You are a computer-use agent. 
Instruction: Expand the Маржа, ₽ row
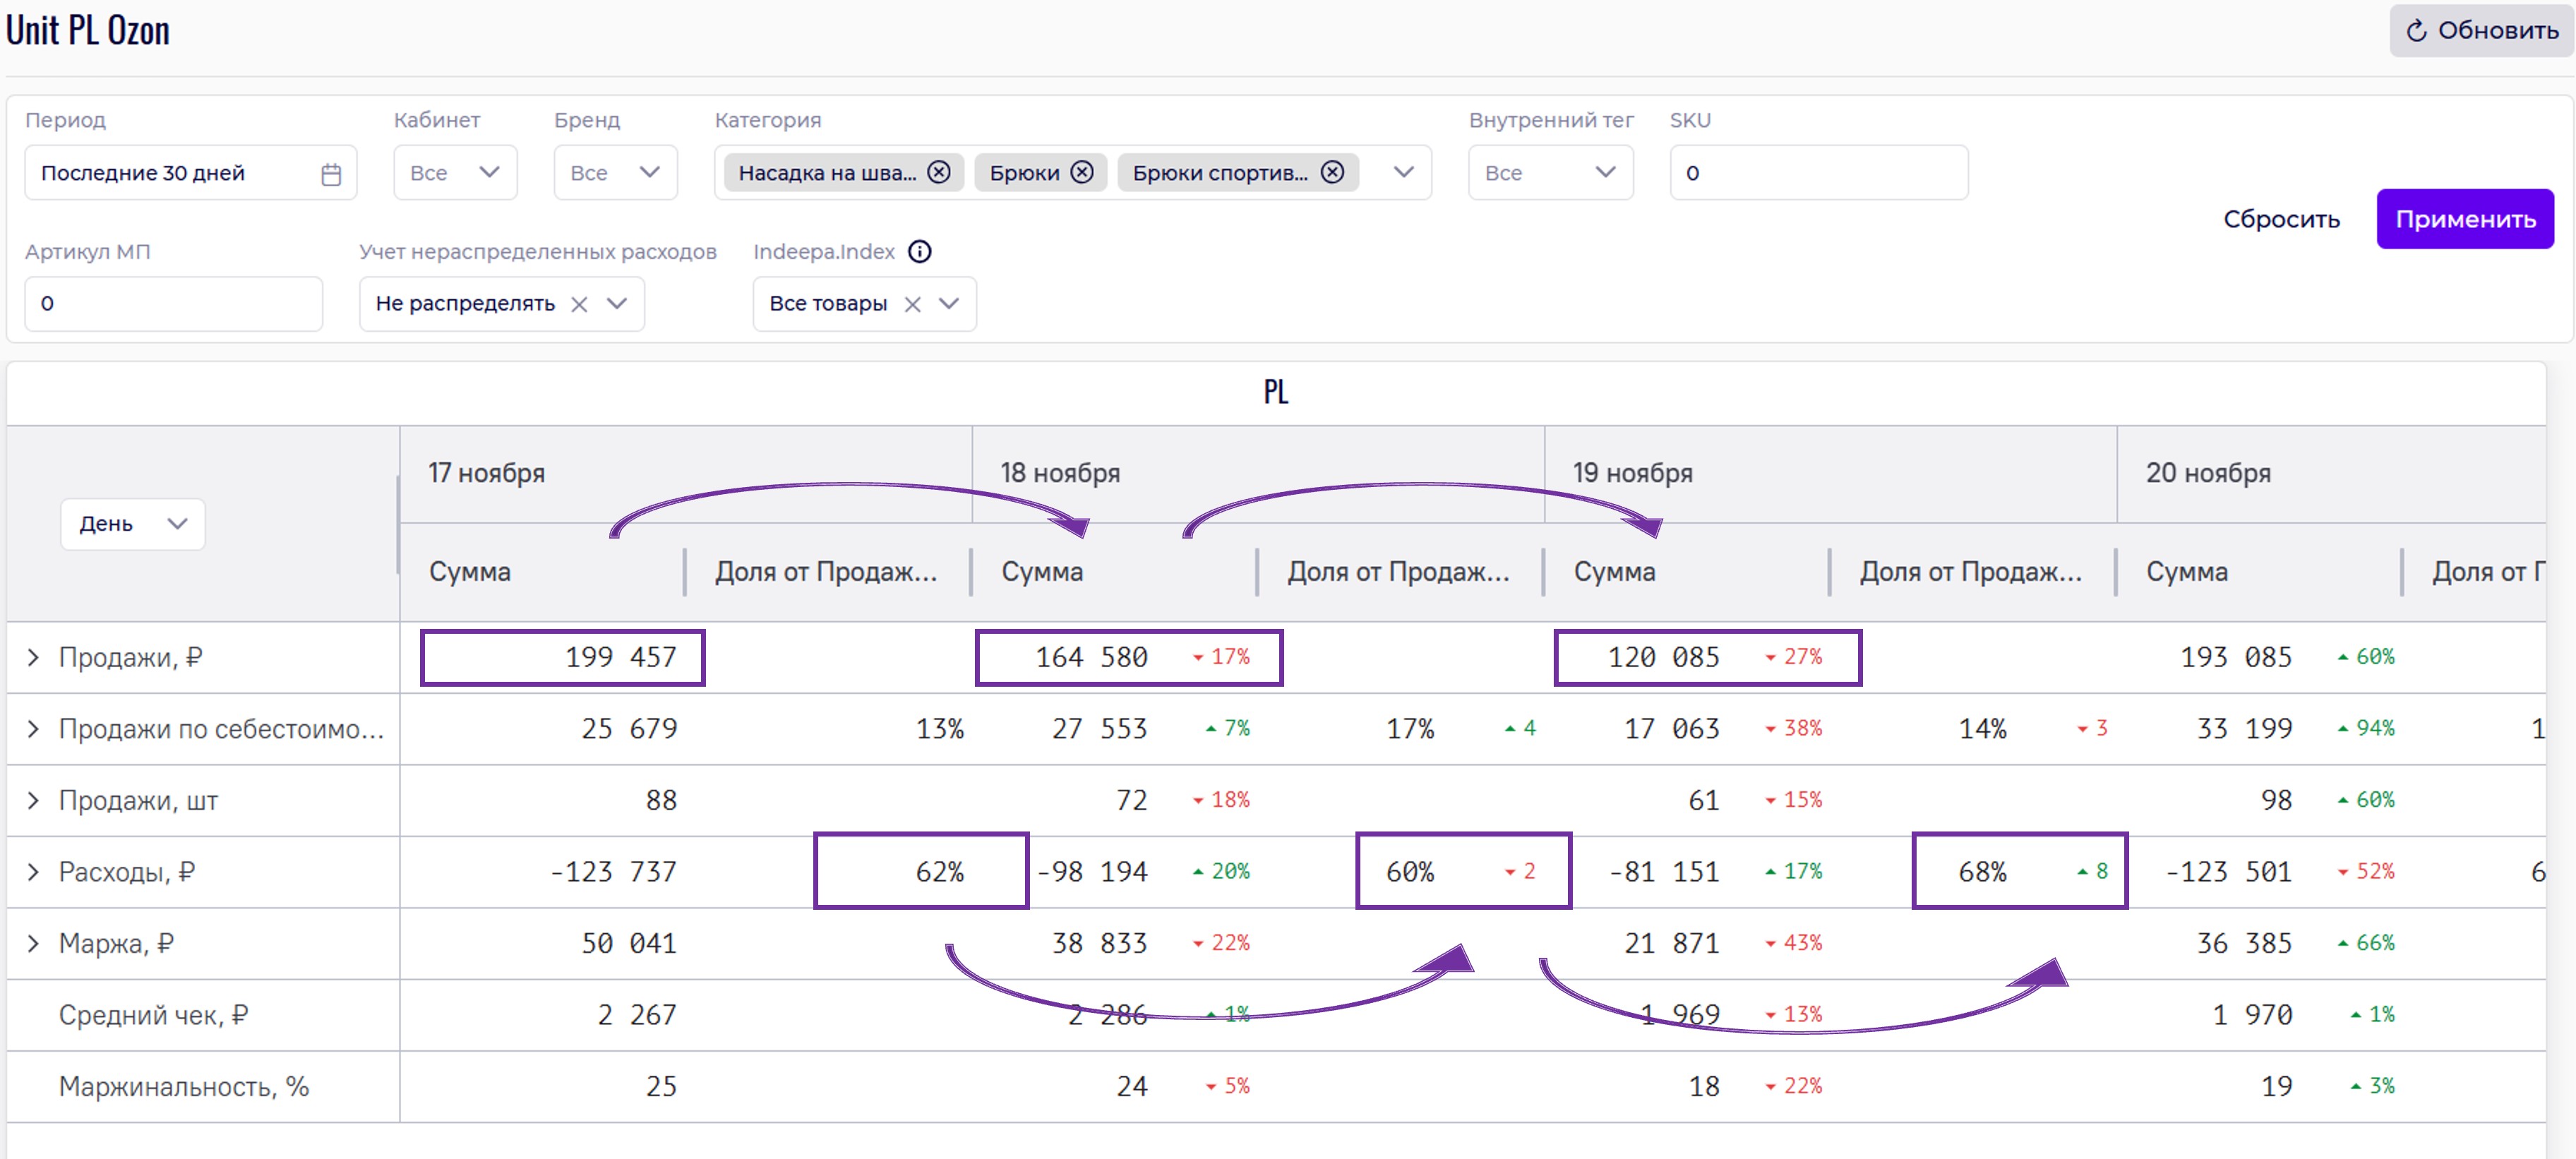pyautogui.click(x=33, y=943)
